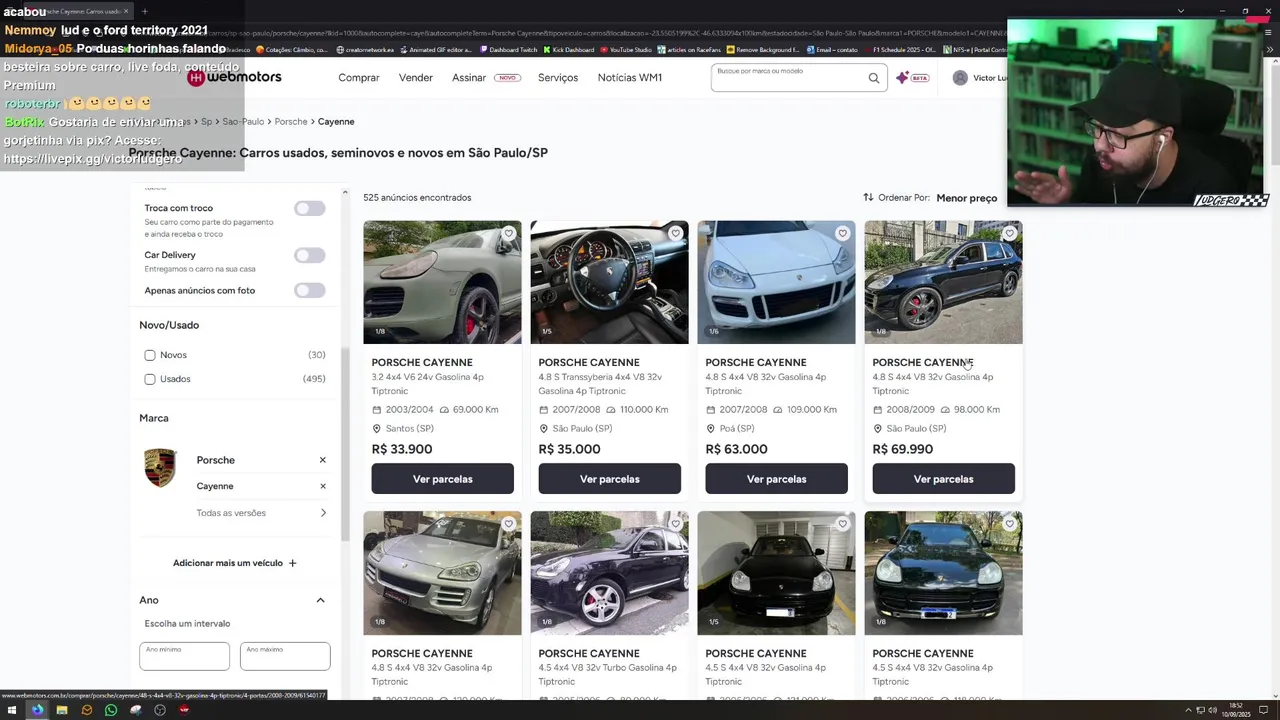
Task: Open File Explorer from the taskbar
Action: [x=62, y=710]
